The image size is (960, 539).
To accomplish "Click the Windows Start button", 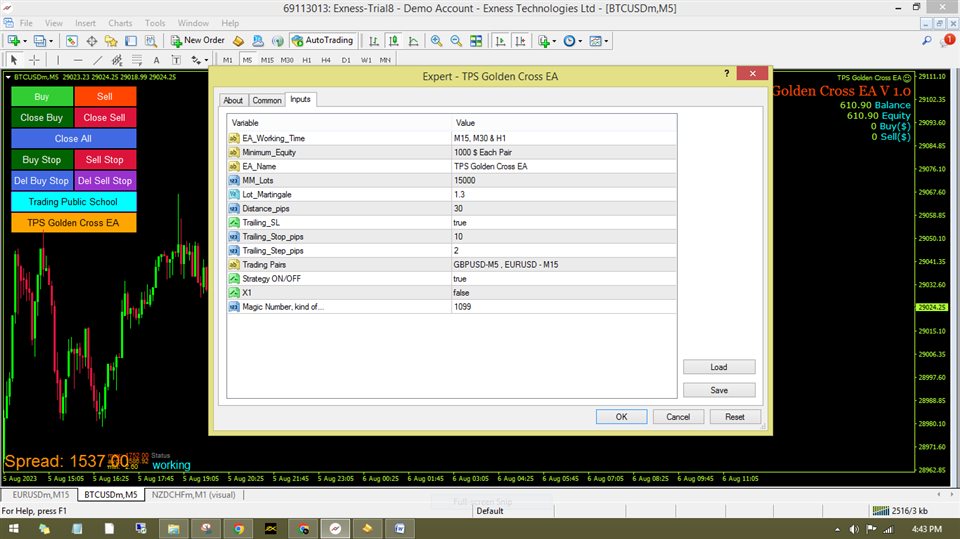I will 13,529.
